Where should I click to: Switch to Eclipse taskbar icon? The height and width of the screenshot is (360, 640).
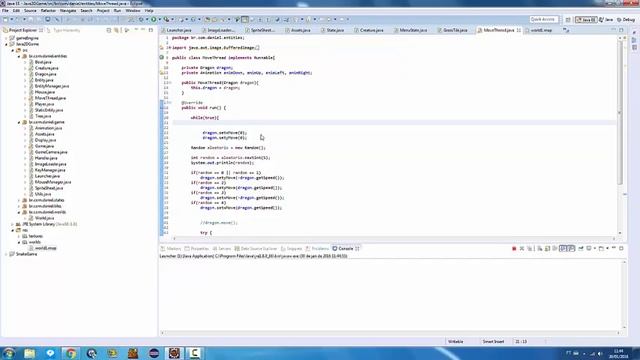(x=154, y=353)
